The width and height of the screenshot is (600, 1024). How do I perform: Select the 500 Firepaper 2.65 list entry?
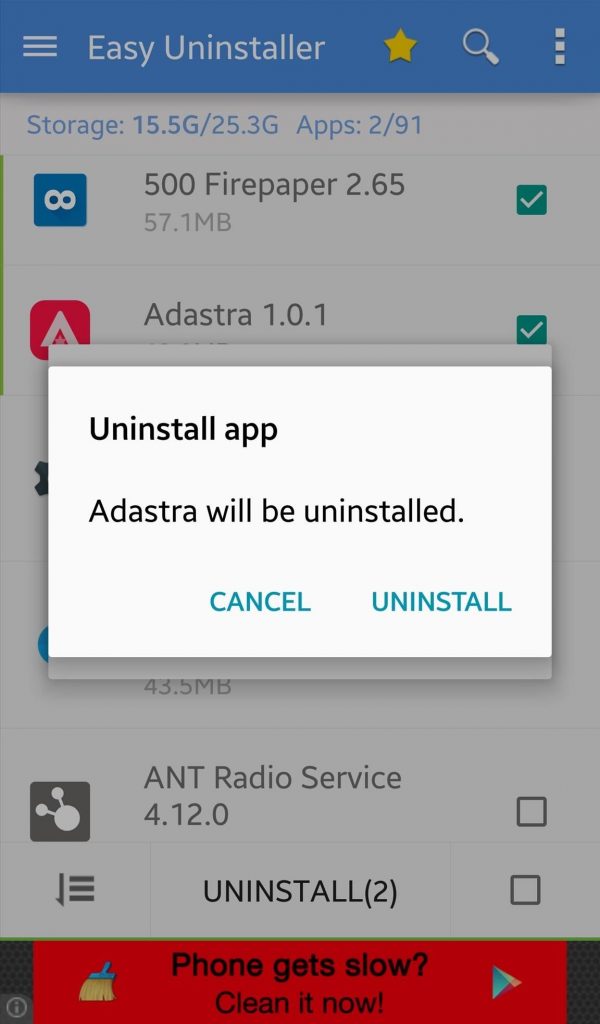pos(300,201)
